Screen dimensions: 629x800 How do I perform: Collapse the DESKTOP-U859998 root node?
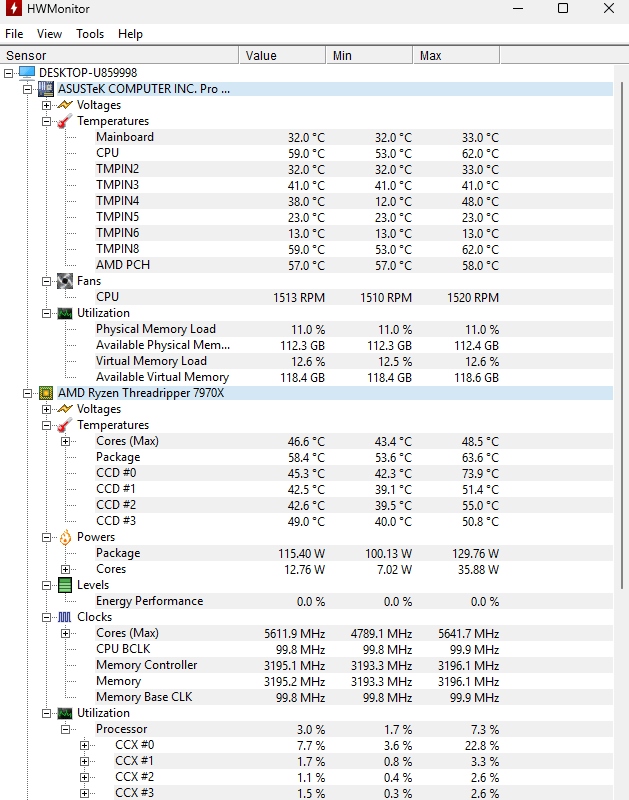pyautogui.click(x=9, y=73)
